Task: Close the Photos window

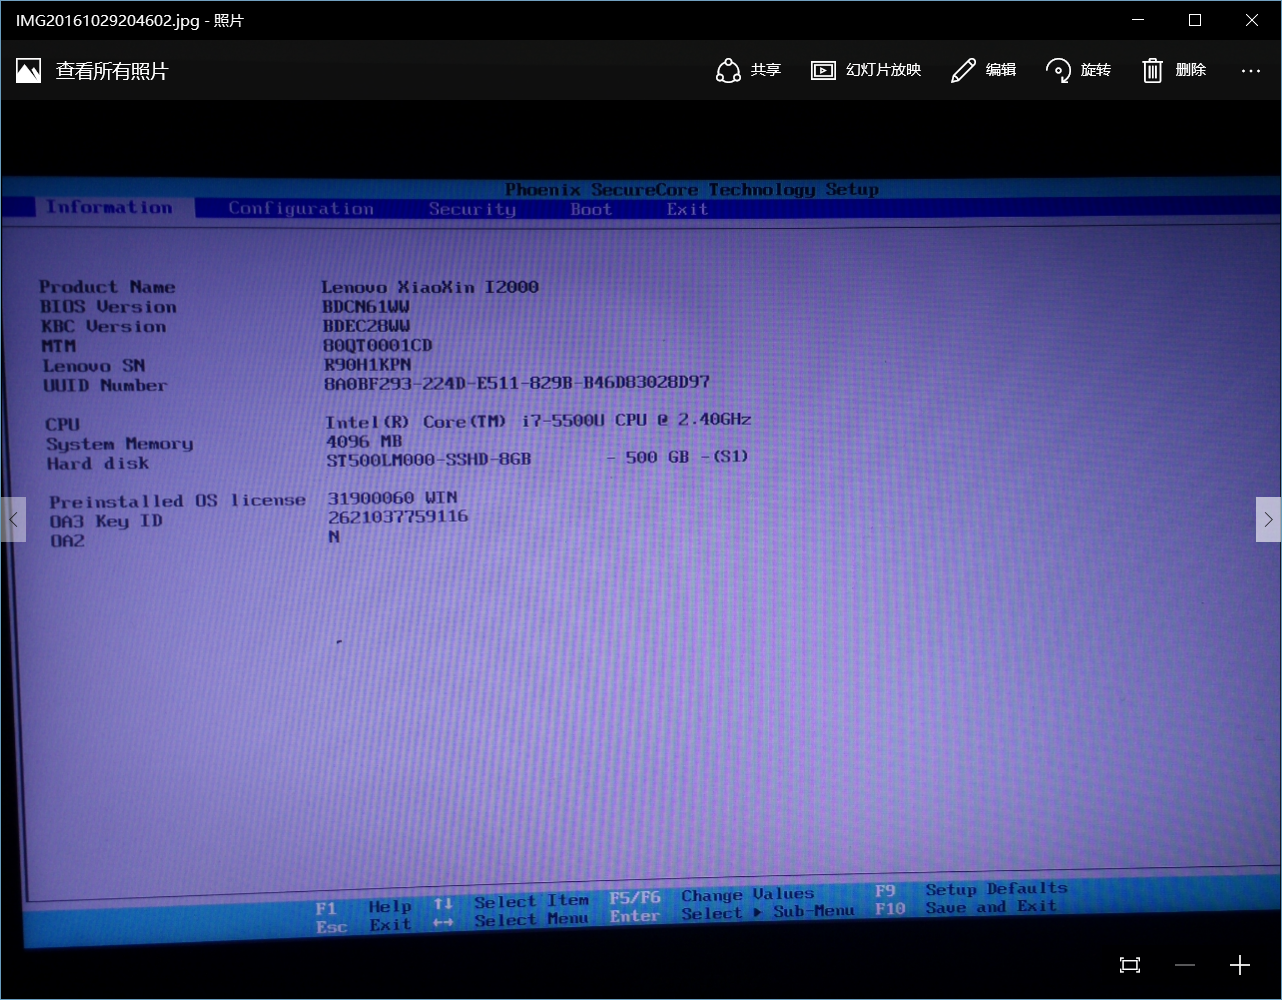Action: 1252,20
